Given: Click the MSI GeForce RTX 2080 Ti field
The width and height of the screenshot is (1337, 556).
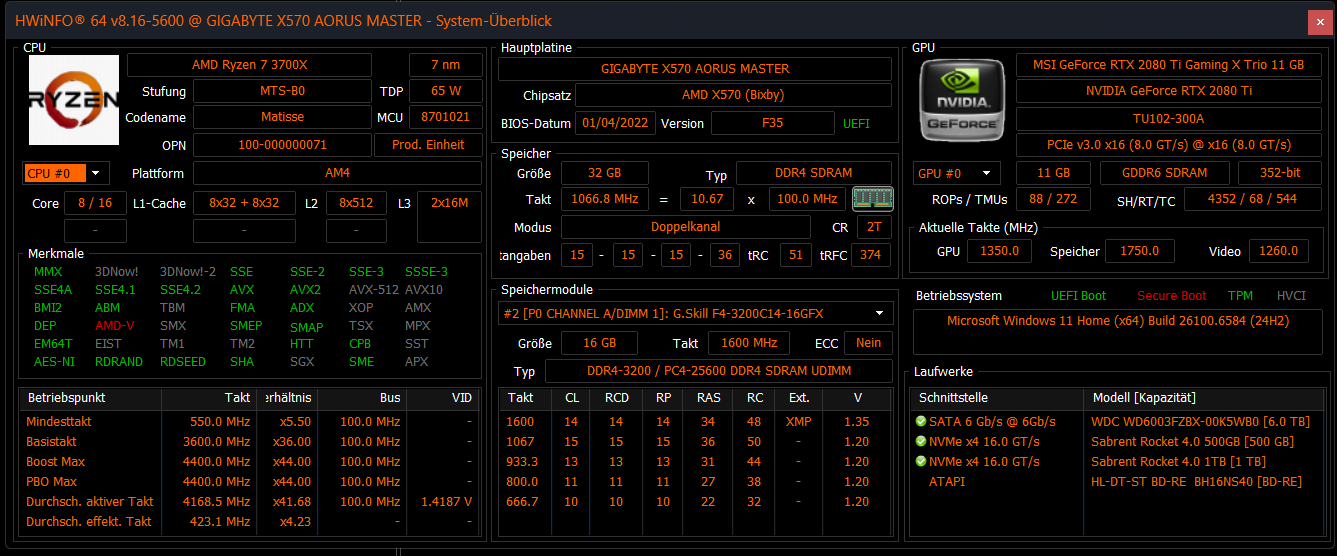Looking at the screenshot, I should pyautogui.click(x=1167, y=65).
